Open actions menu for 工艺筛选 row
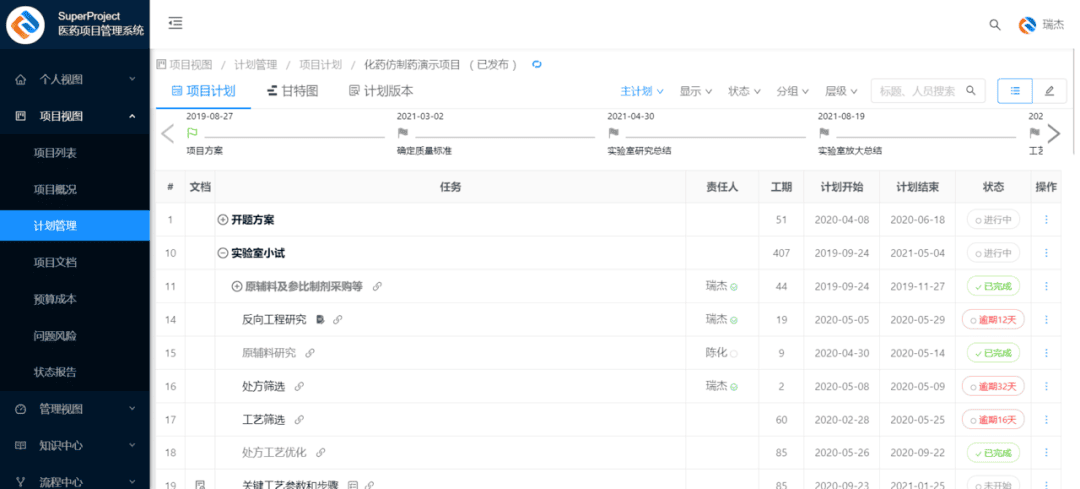 tap(1046, 419)
